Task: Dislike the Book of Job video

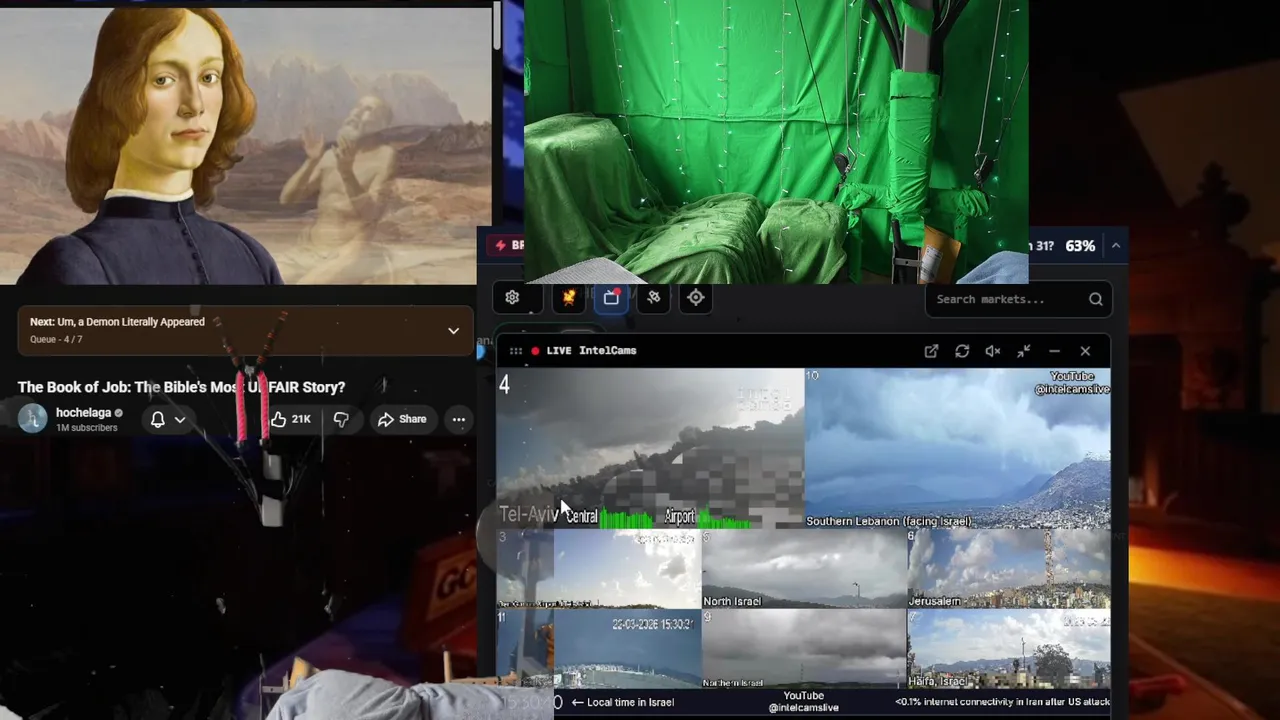Action: point(341,420)
